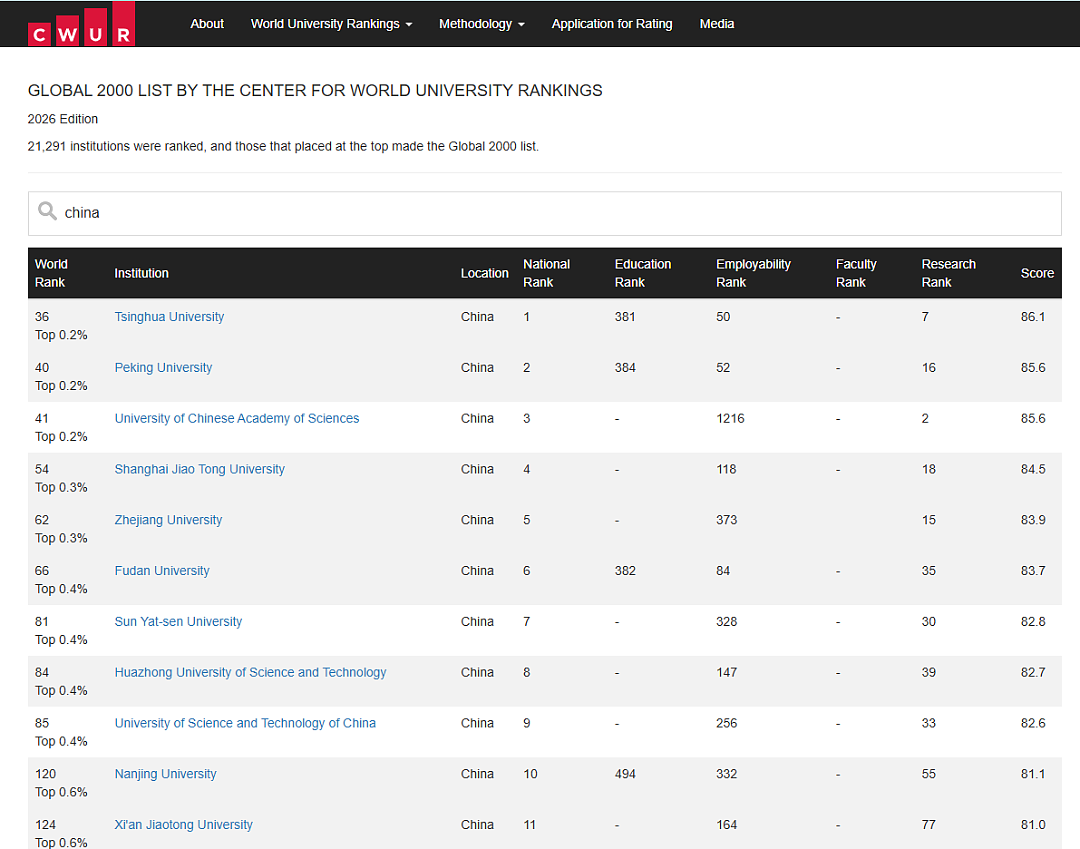Screen dimensions: 1080x849
Task: Open Zhejiang University link
Action: 168,520
